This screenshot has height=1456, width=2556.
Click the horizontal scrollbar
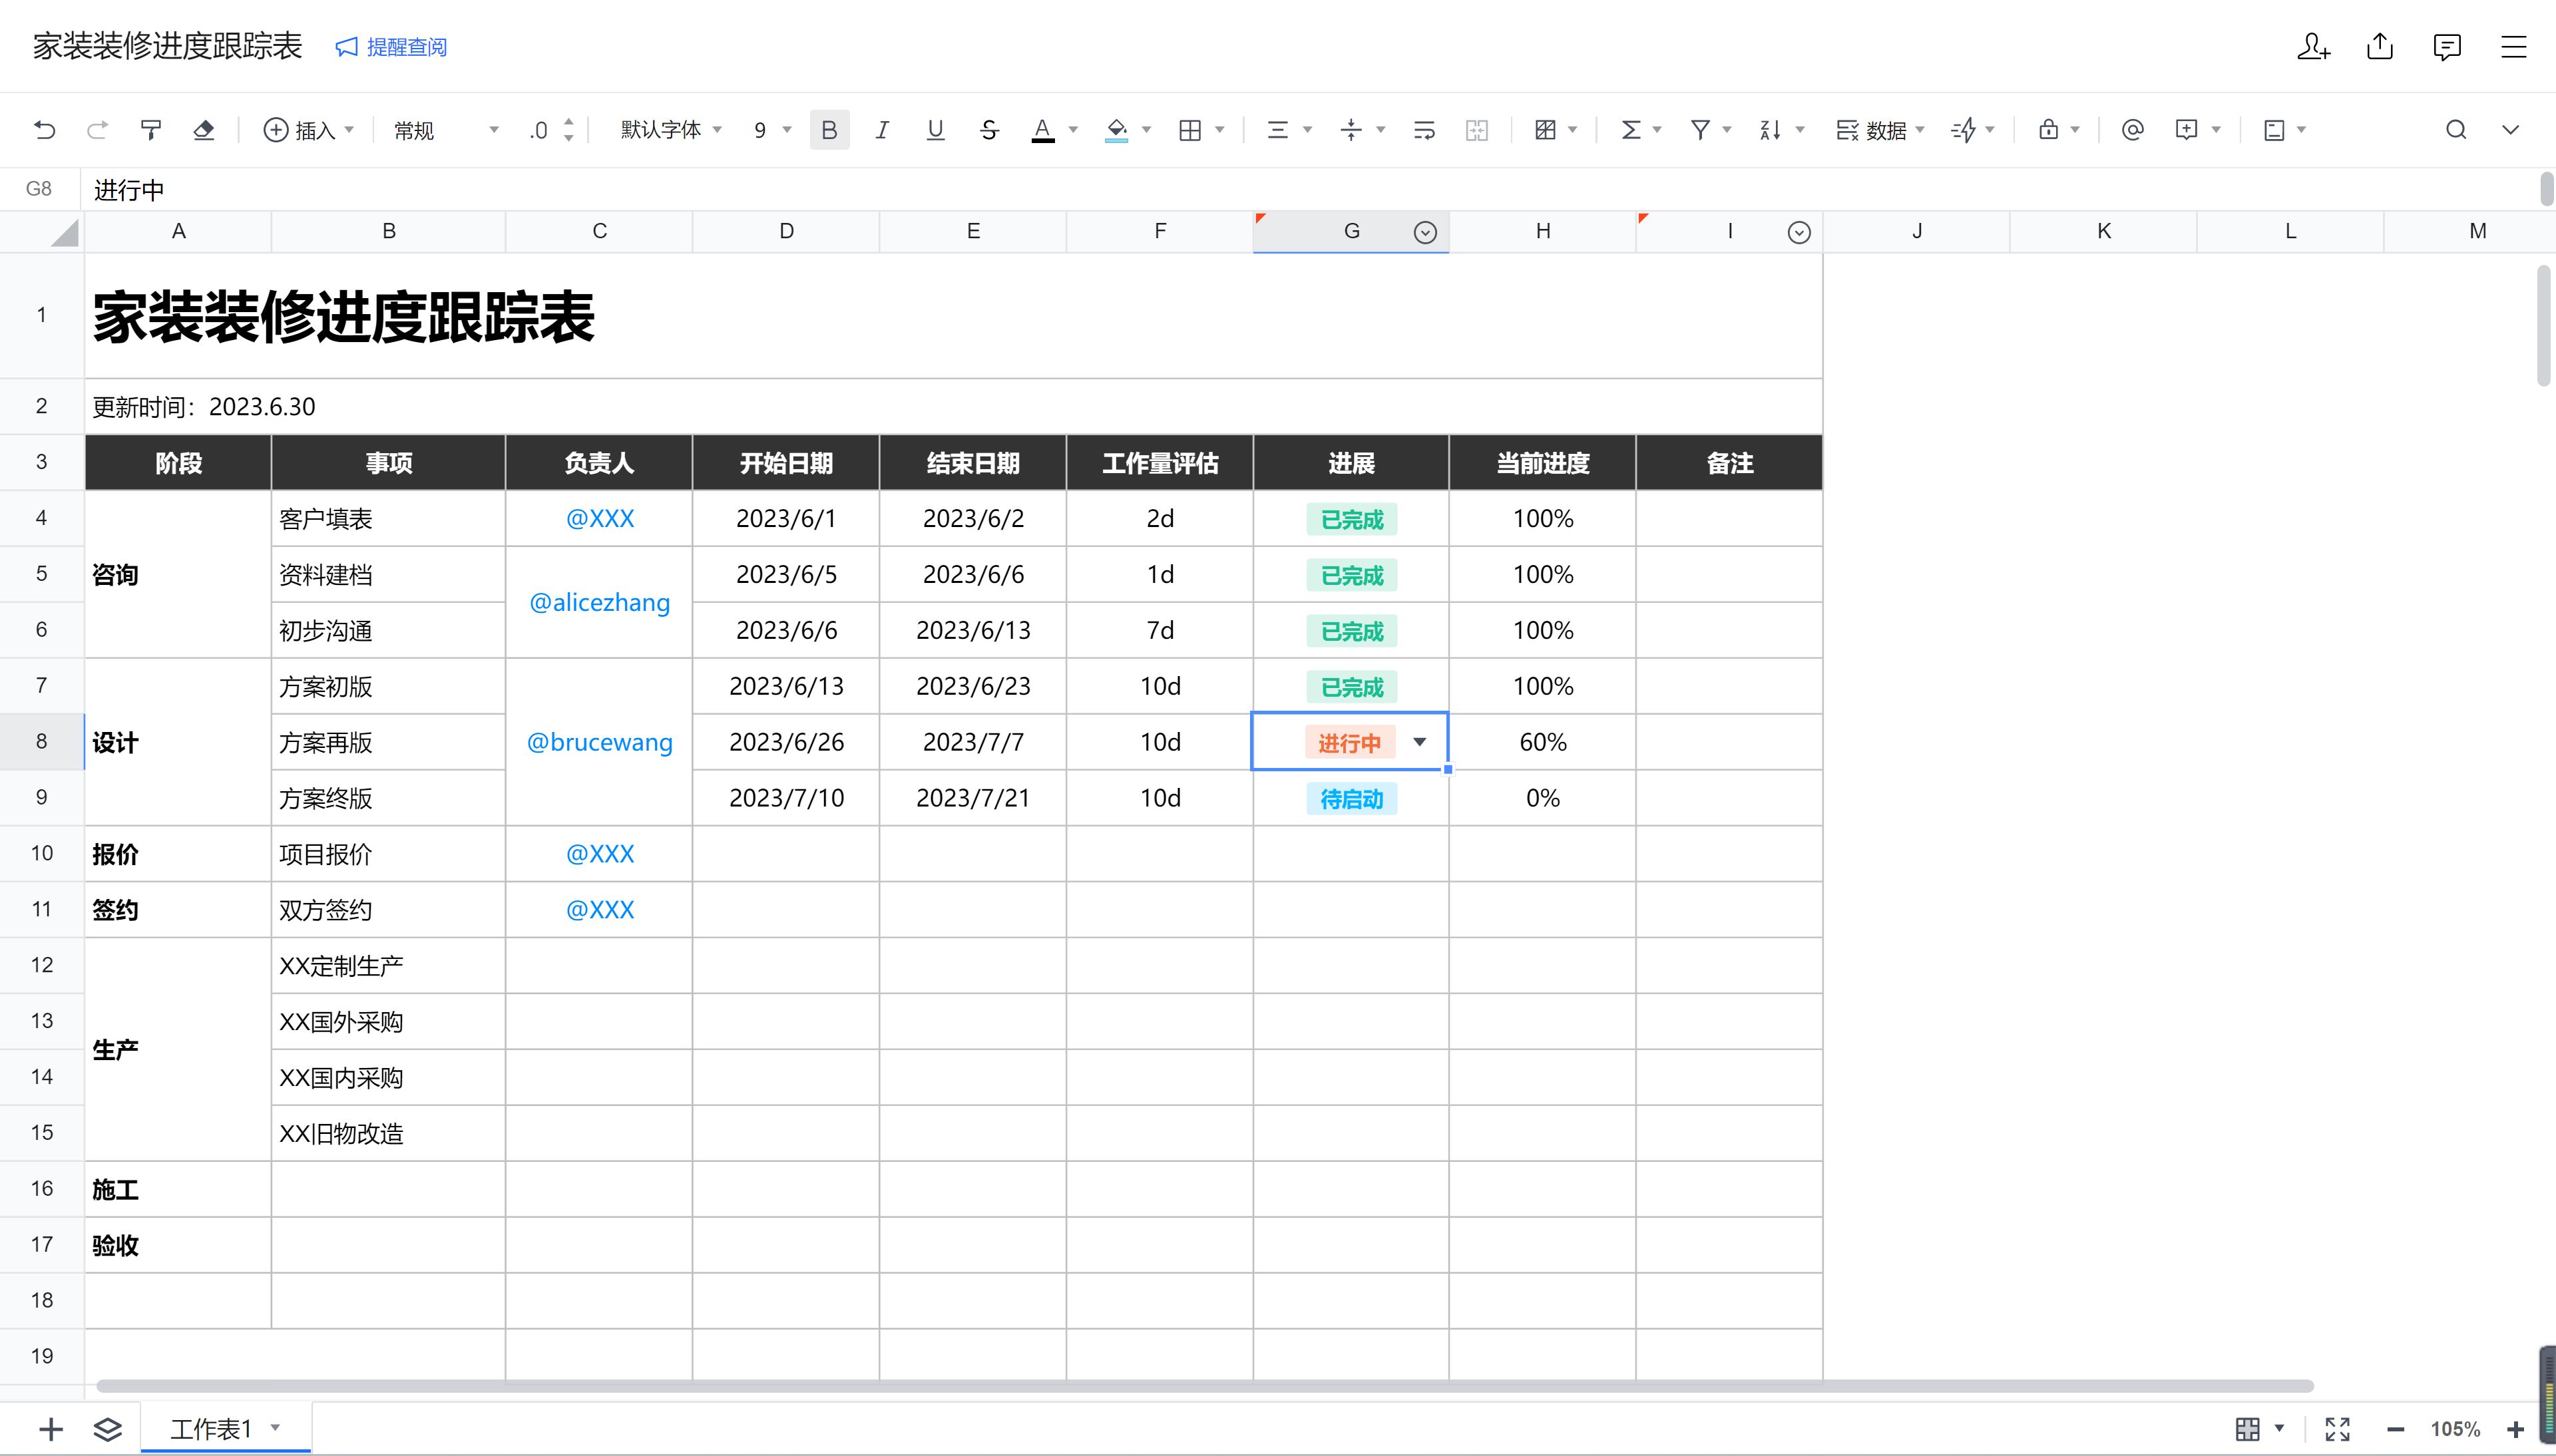coord(1205,1386)
